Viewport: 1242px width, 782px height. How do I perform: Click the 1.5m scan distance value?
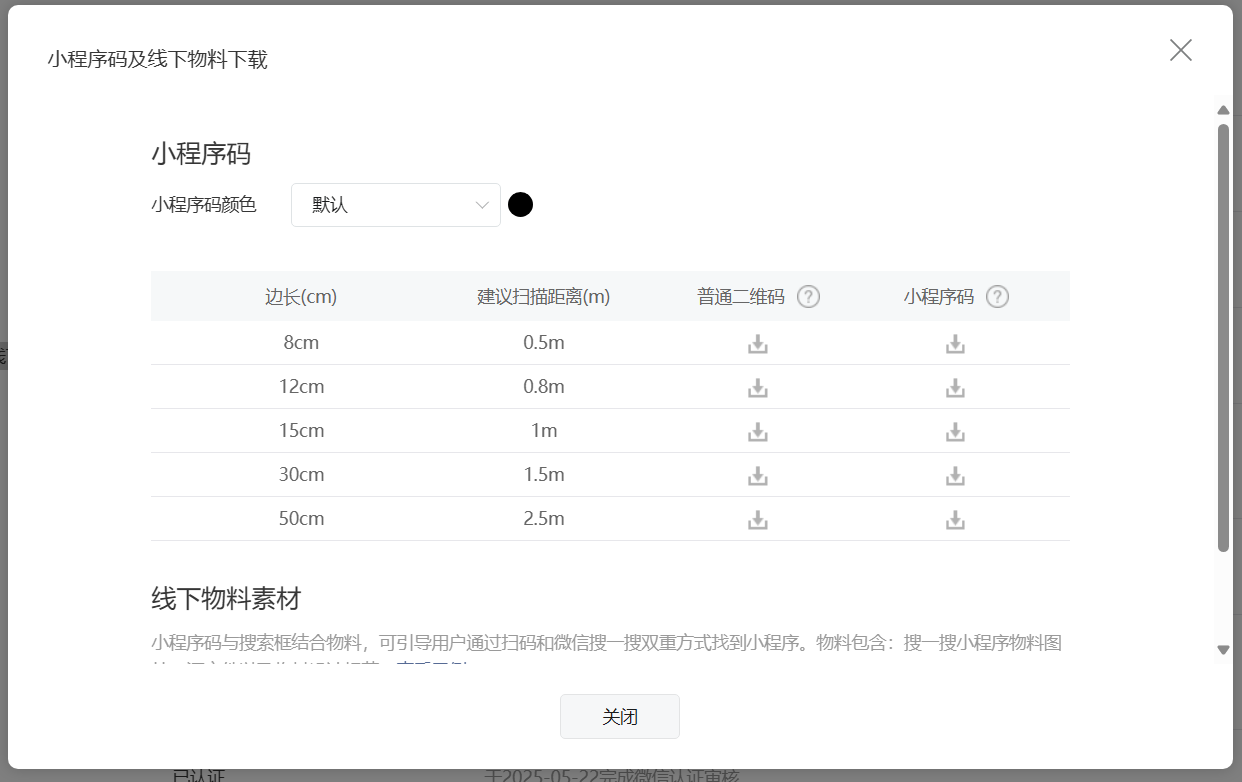tap(544, 475)
